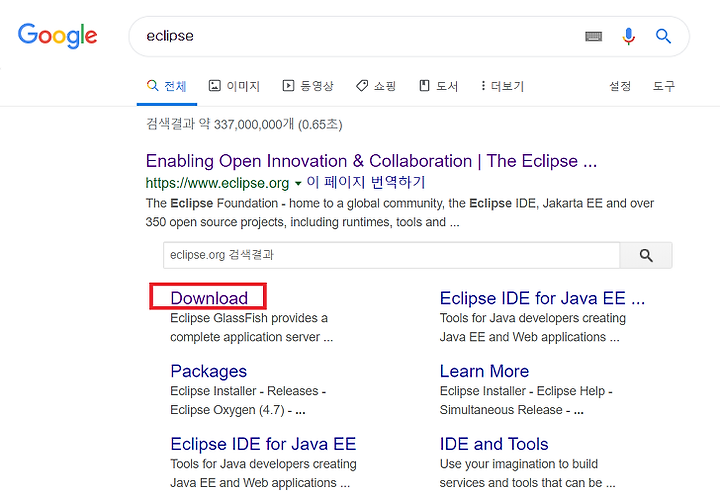Open 설정 menu

point(620,86)
